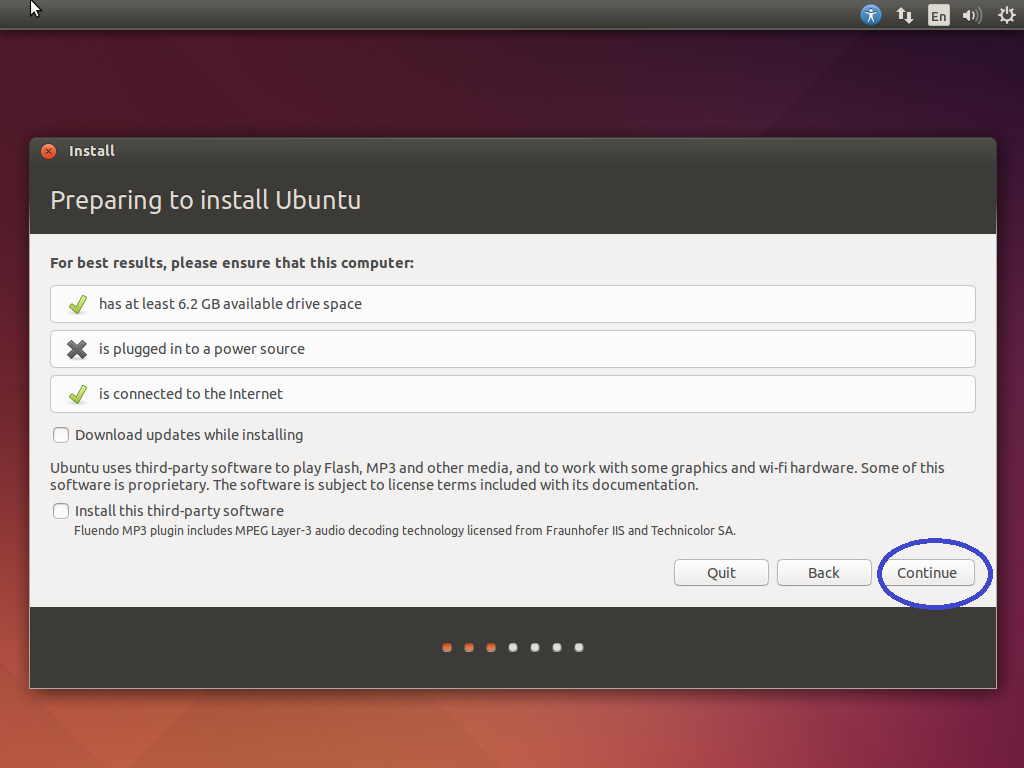The image size is (1024, 768).
Task: Click the 'For best results' heading text
Action: tap(232, 263)
